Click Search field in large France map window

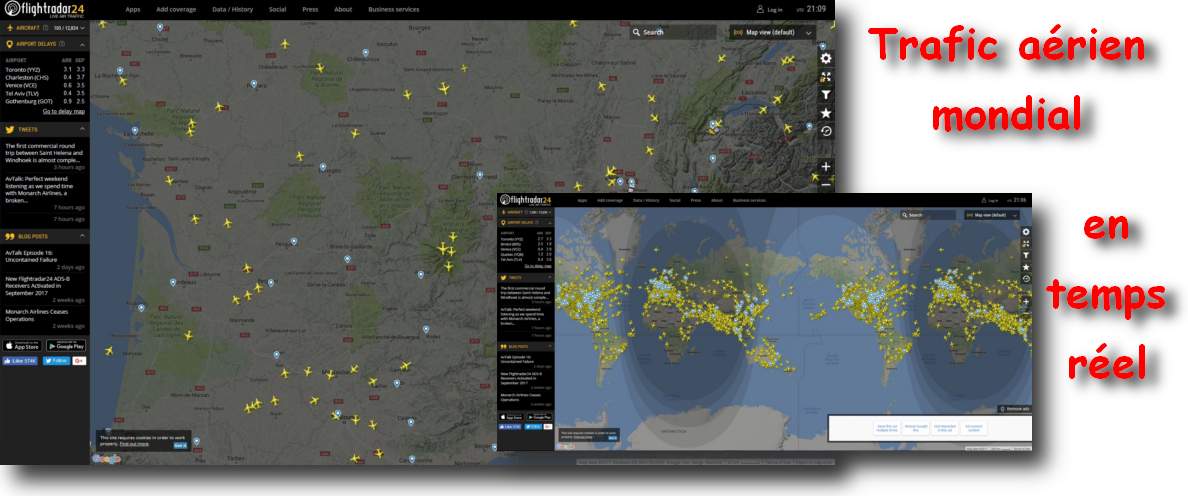coord(673,33)
